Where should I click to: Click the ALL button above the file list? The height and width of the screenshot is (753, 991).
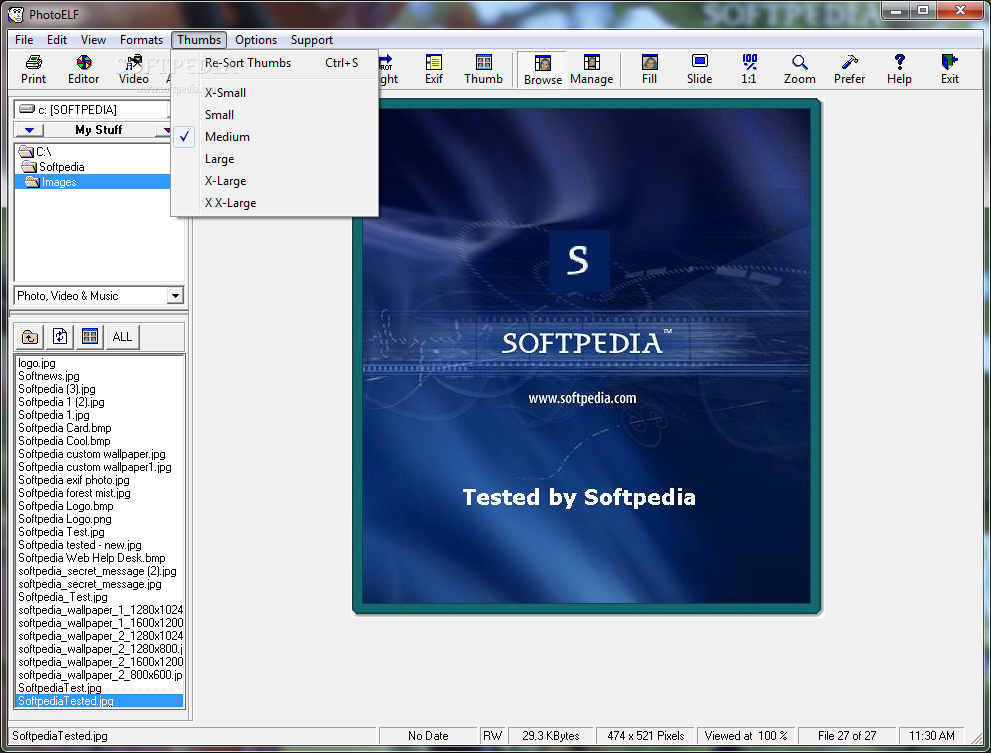pyautogui.click(x=122, y=337)
